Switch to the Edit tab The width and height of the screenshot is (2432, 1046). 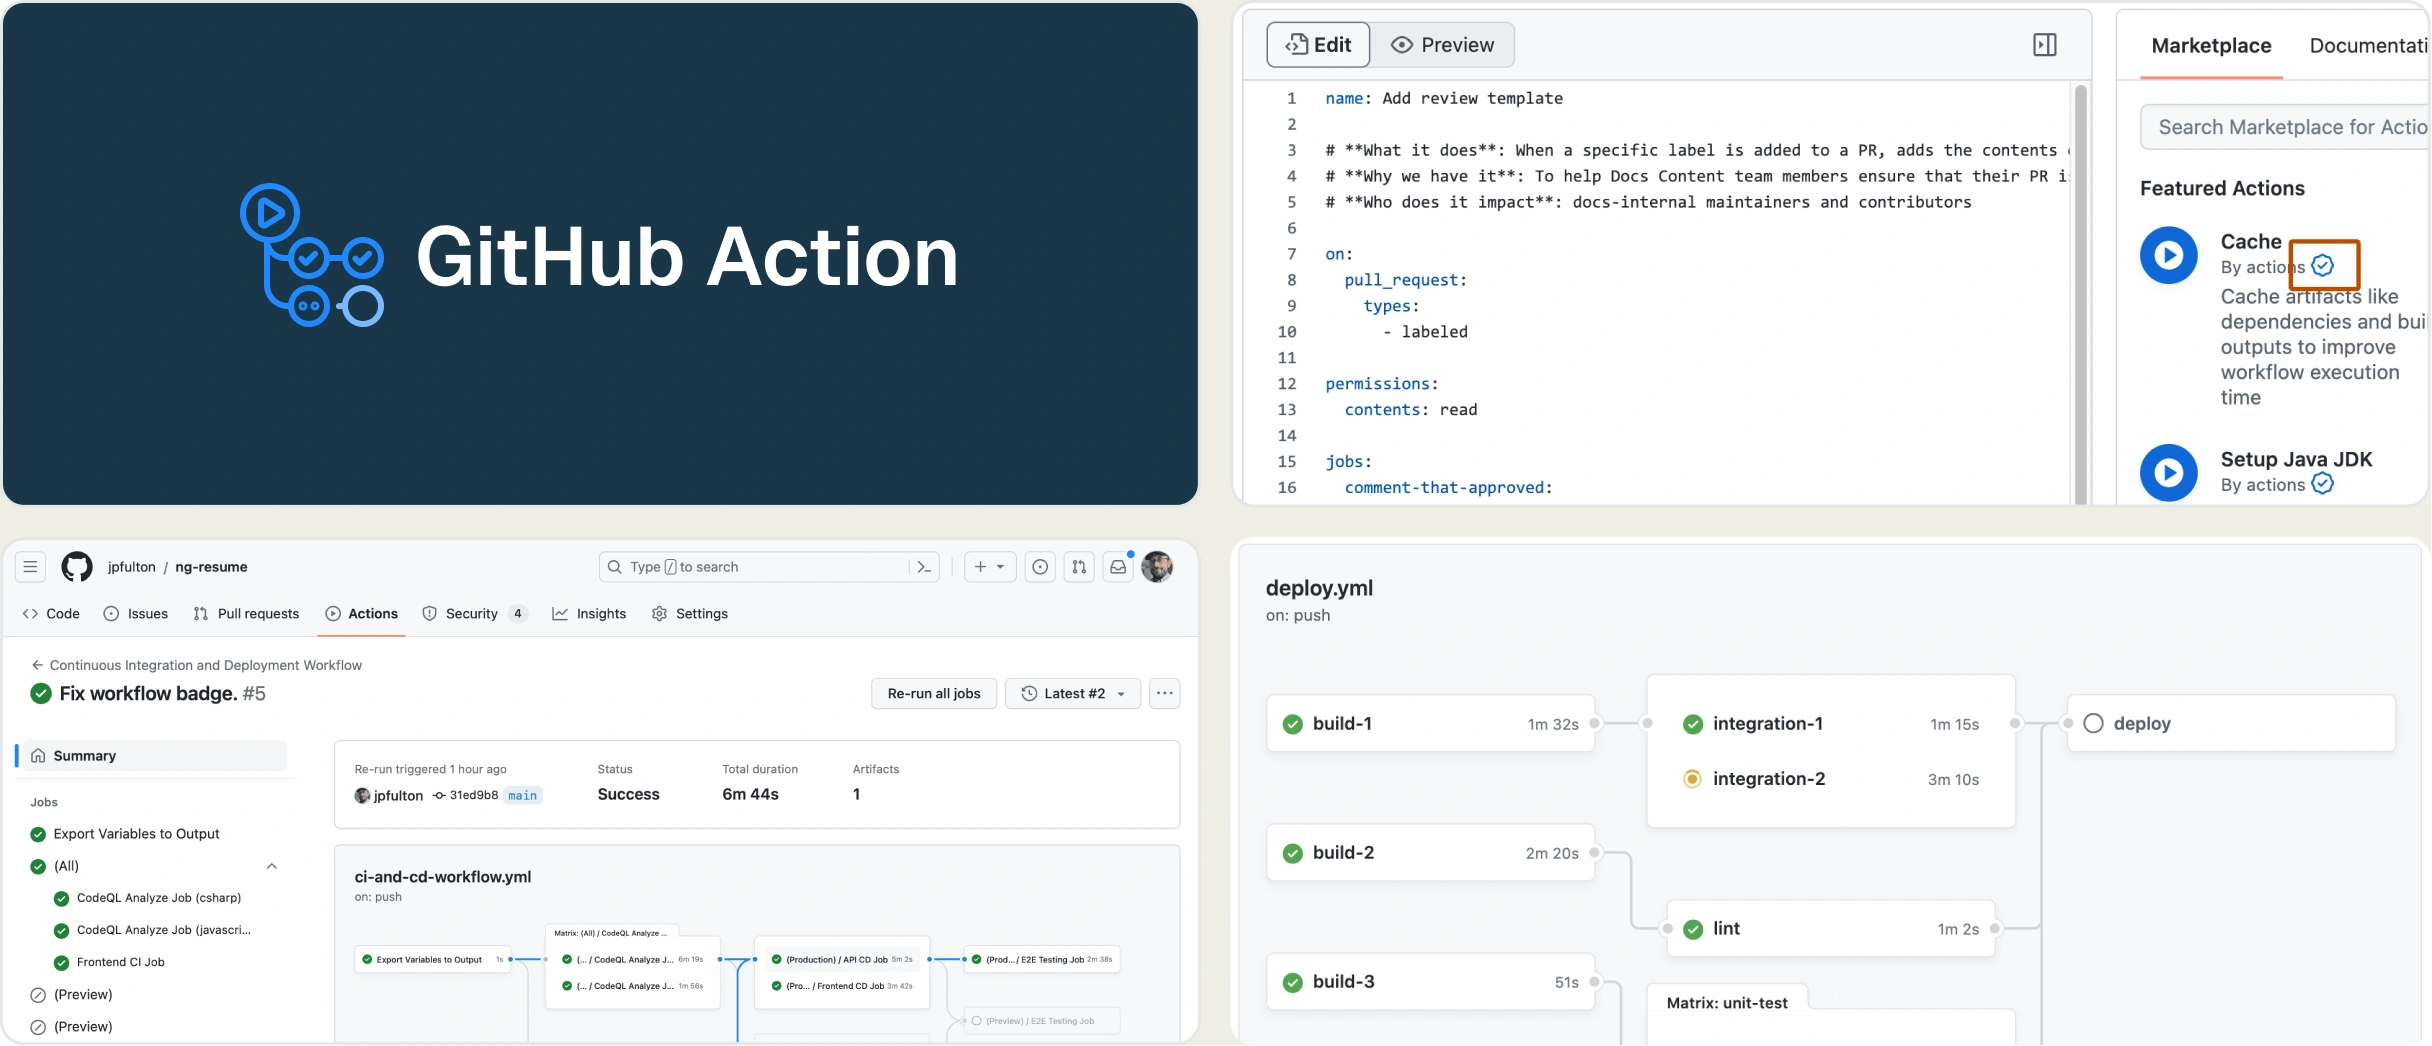point(1318,45)
